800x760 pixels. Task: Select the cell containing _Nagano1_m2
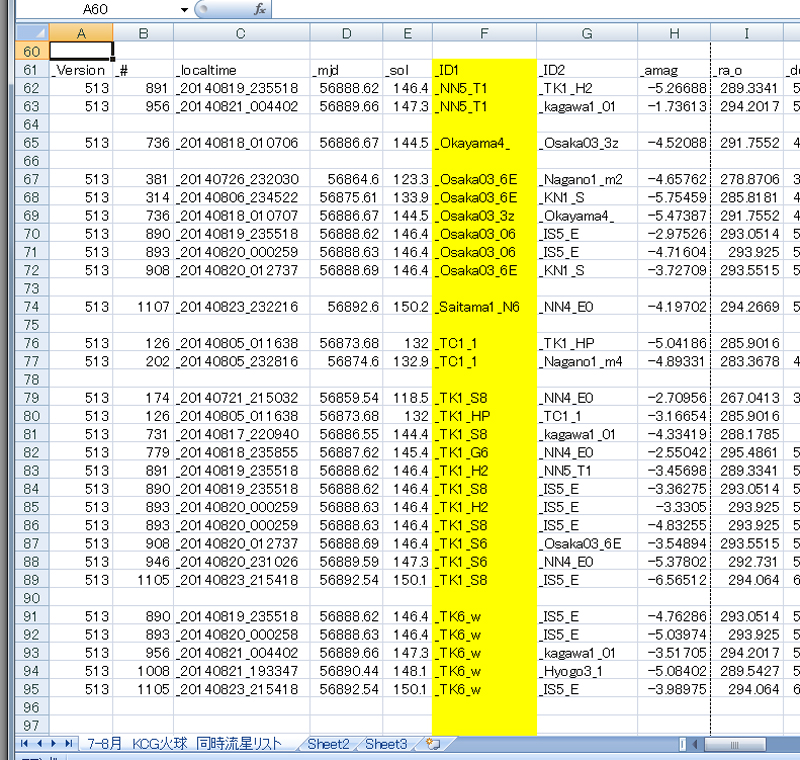pos(587,179)
